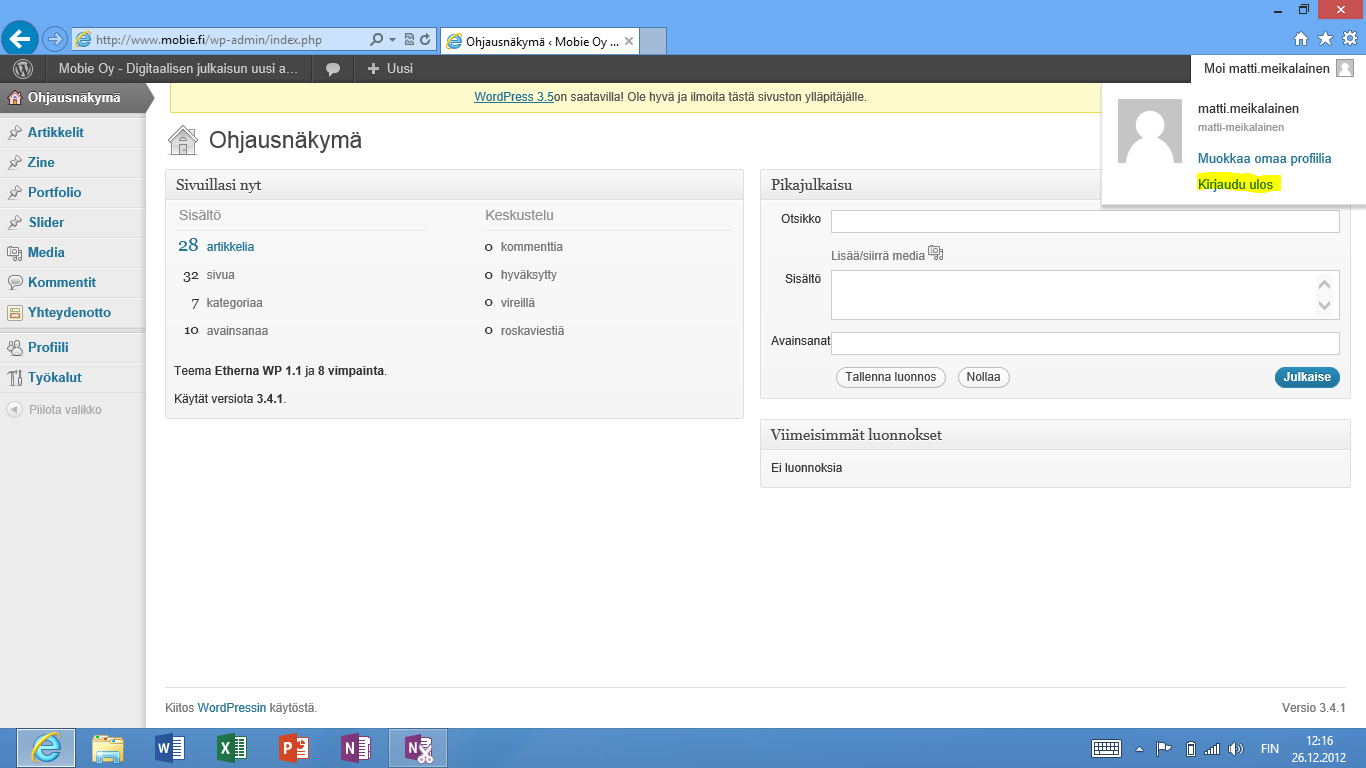The width and height of the screenshot is (1366, 768).
Task: Open the browser settings gear icon
Action: point(1349,39)
